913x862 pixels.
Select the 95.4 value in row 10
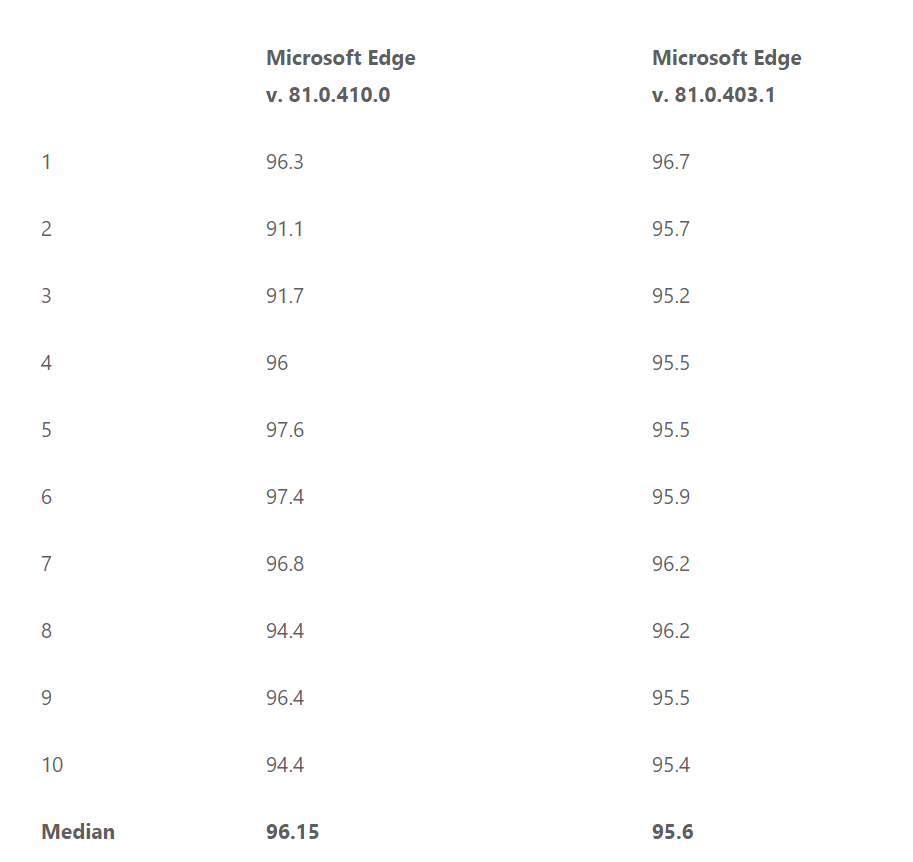670,765
